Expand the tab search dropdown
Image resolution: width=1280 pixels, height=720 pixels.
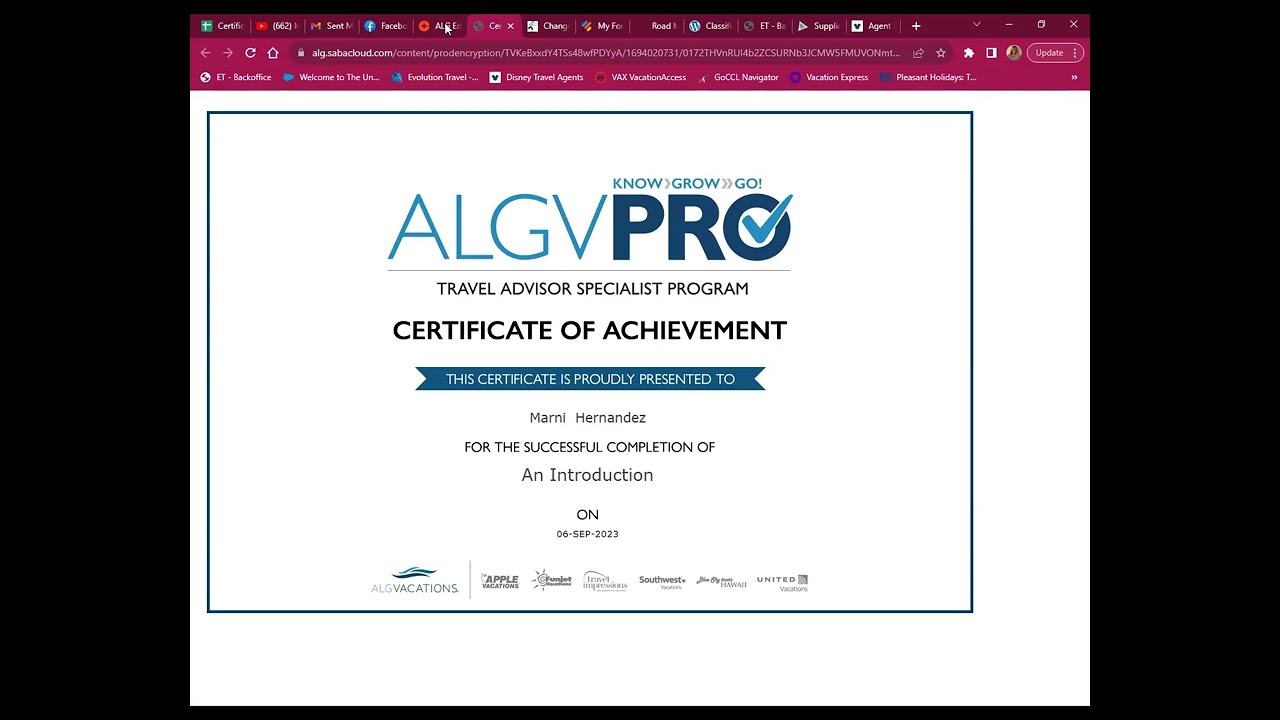click(976, 25)
